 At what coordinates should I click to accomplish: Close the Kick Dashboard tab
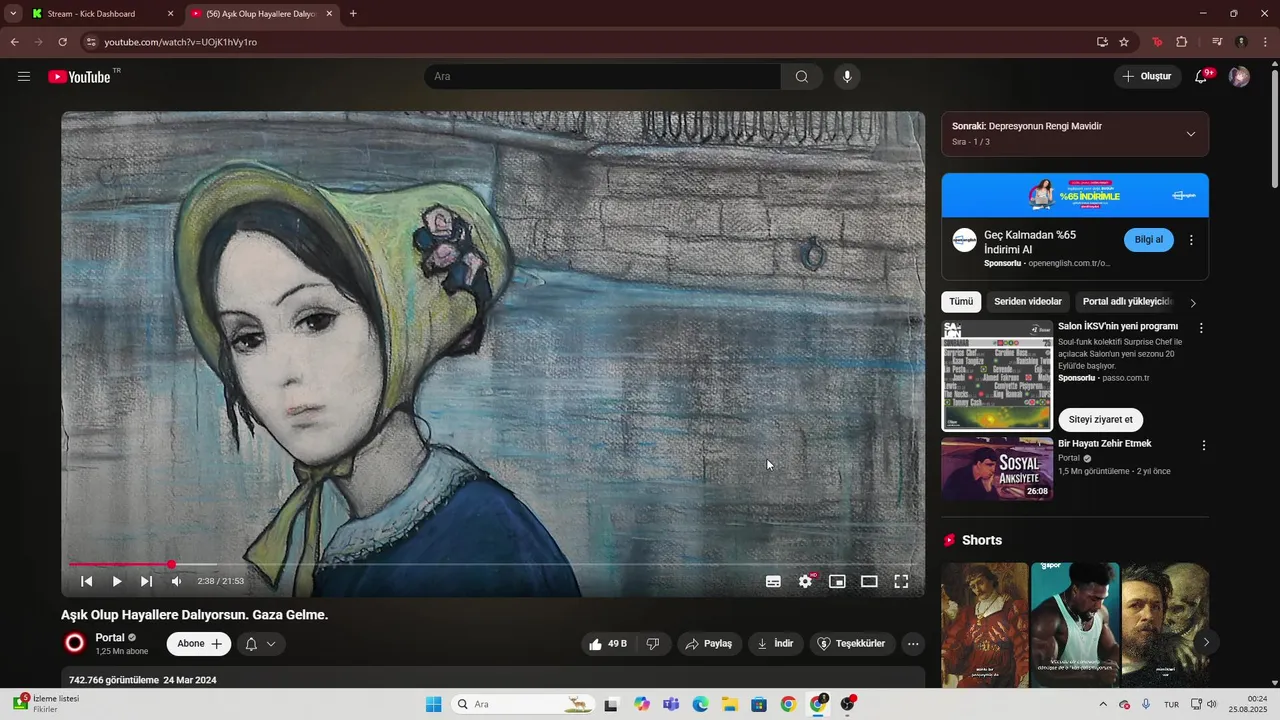[x=170, y=14]
